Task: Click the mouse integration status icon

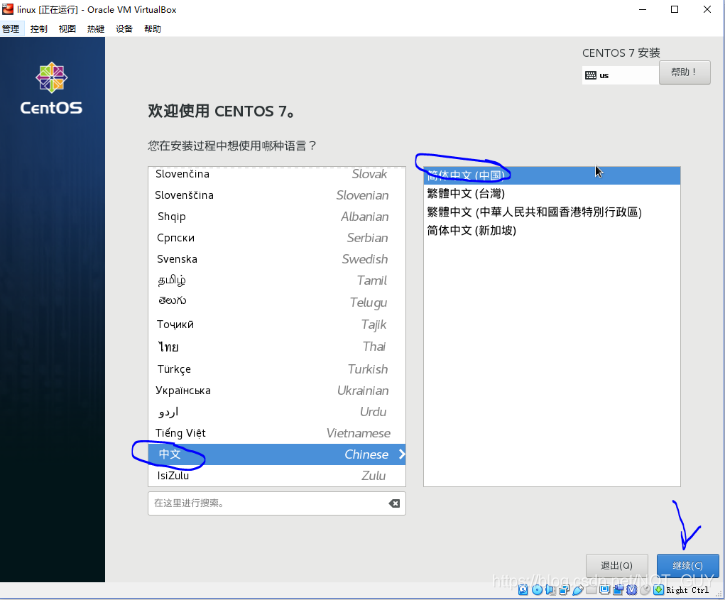Action: point(645,590)
